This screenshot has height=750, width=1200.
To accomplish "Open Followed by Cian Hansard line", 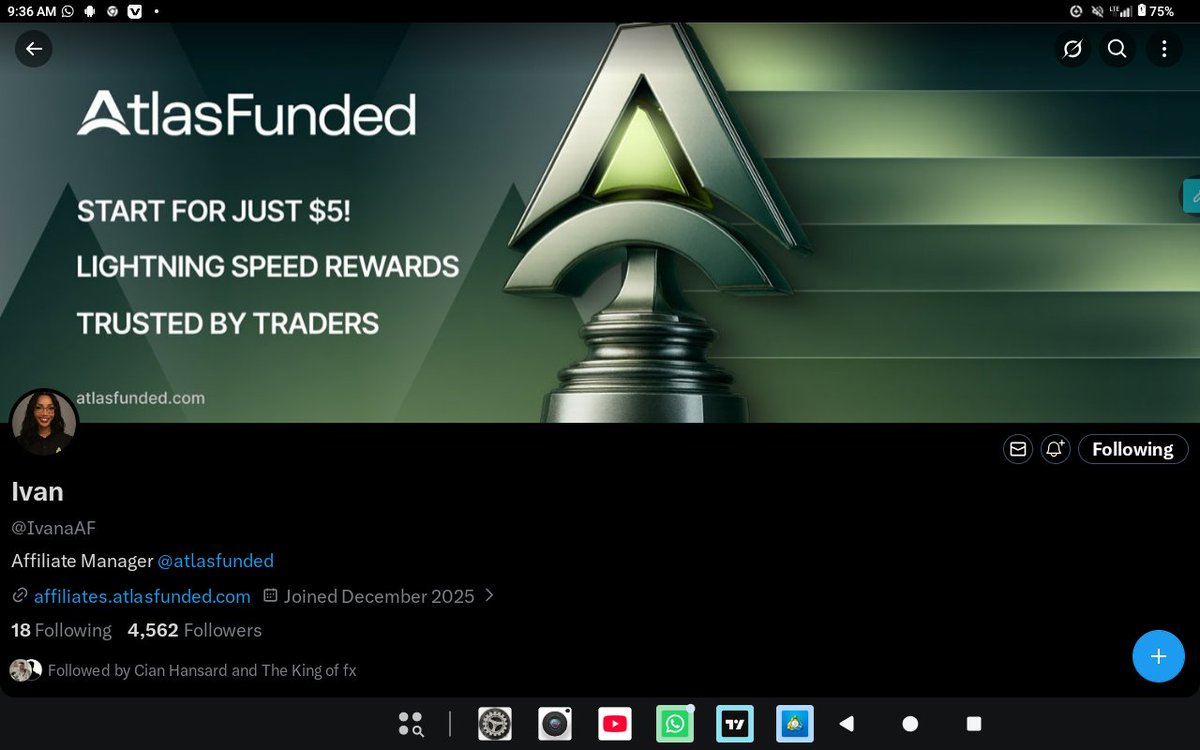I will click(x=183, y=670).
